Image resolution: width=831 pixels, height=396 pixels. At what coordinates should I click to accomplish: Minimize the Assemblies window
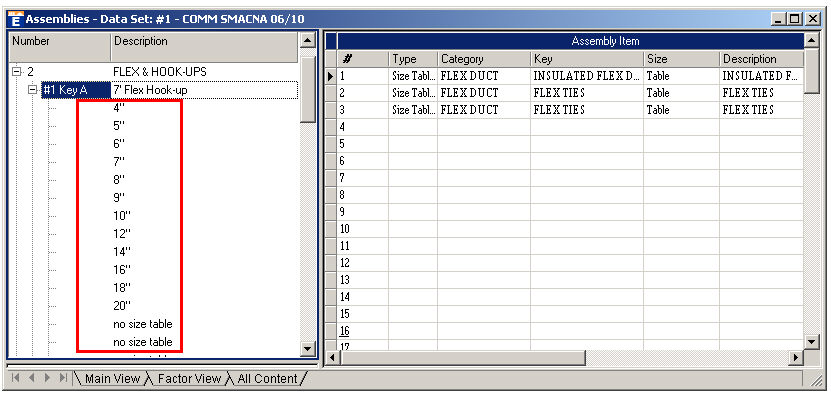778,19
